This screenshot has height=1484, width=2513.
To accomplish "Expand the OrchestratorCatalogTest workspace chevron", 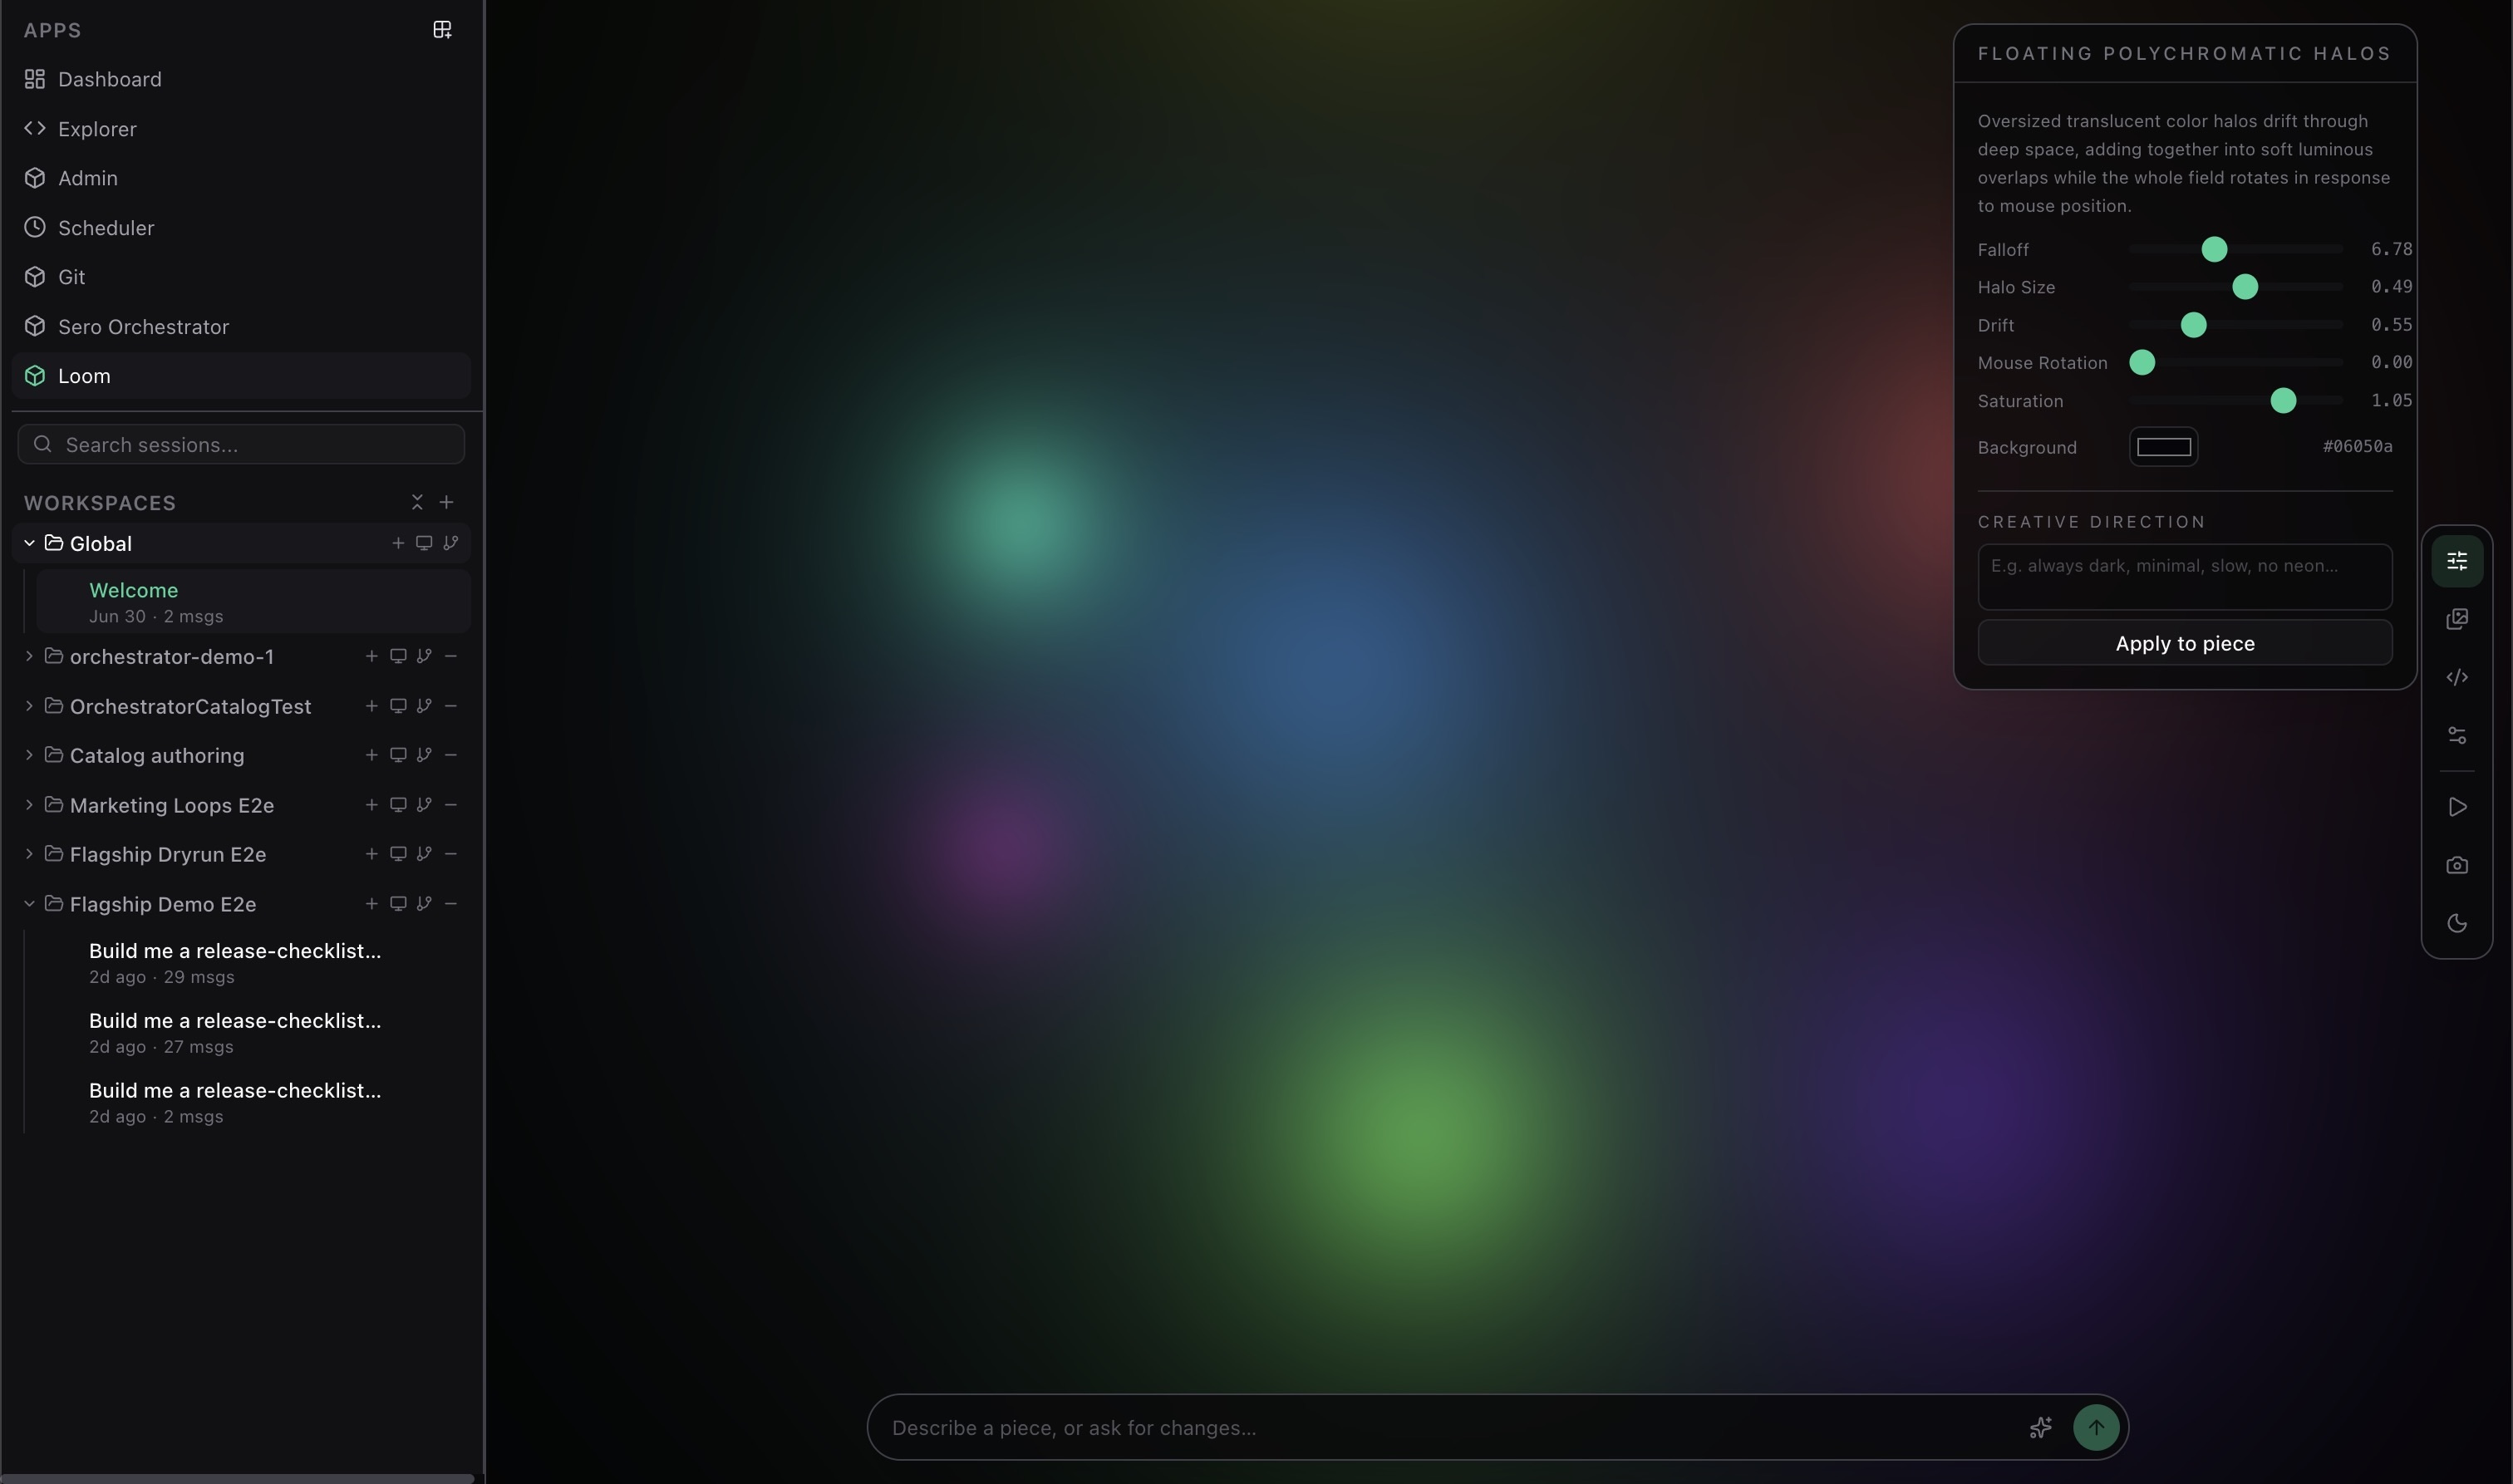I will (x=29, y=706).
